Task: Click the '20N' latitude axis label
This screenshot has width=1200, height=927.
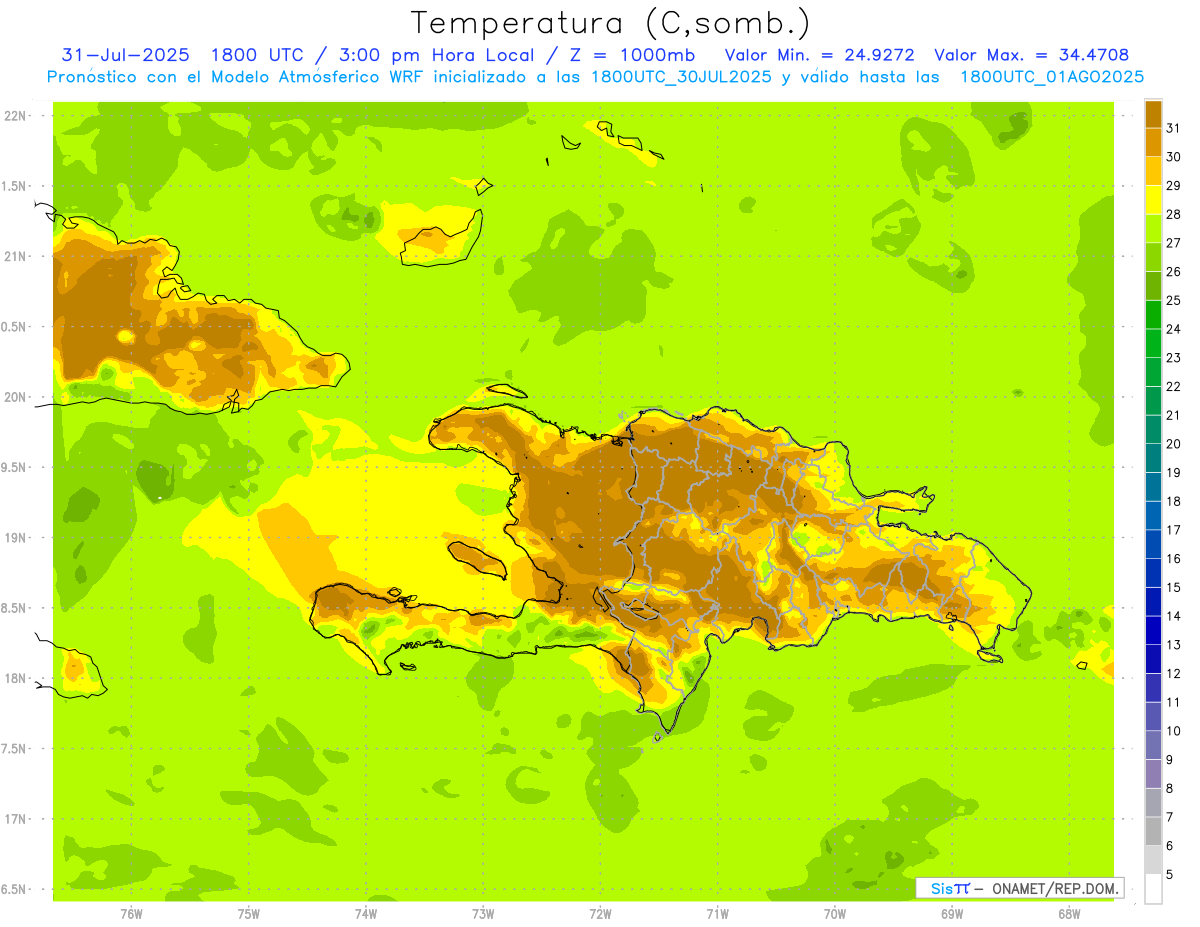Action: tap(15, 397)
